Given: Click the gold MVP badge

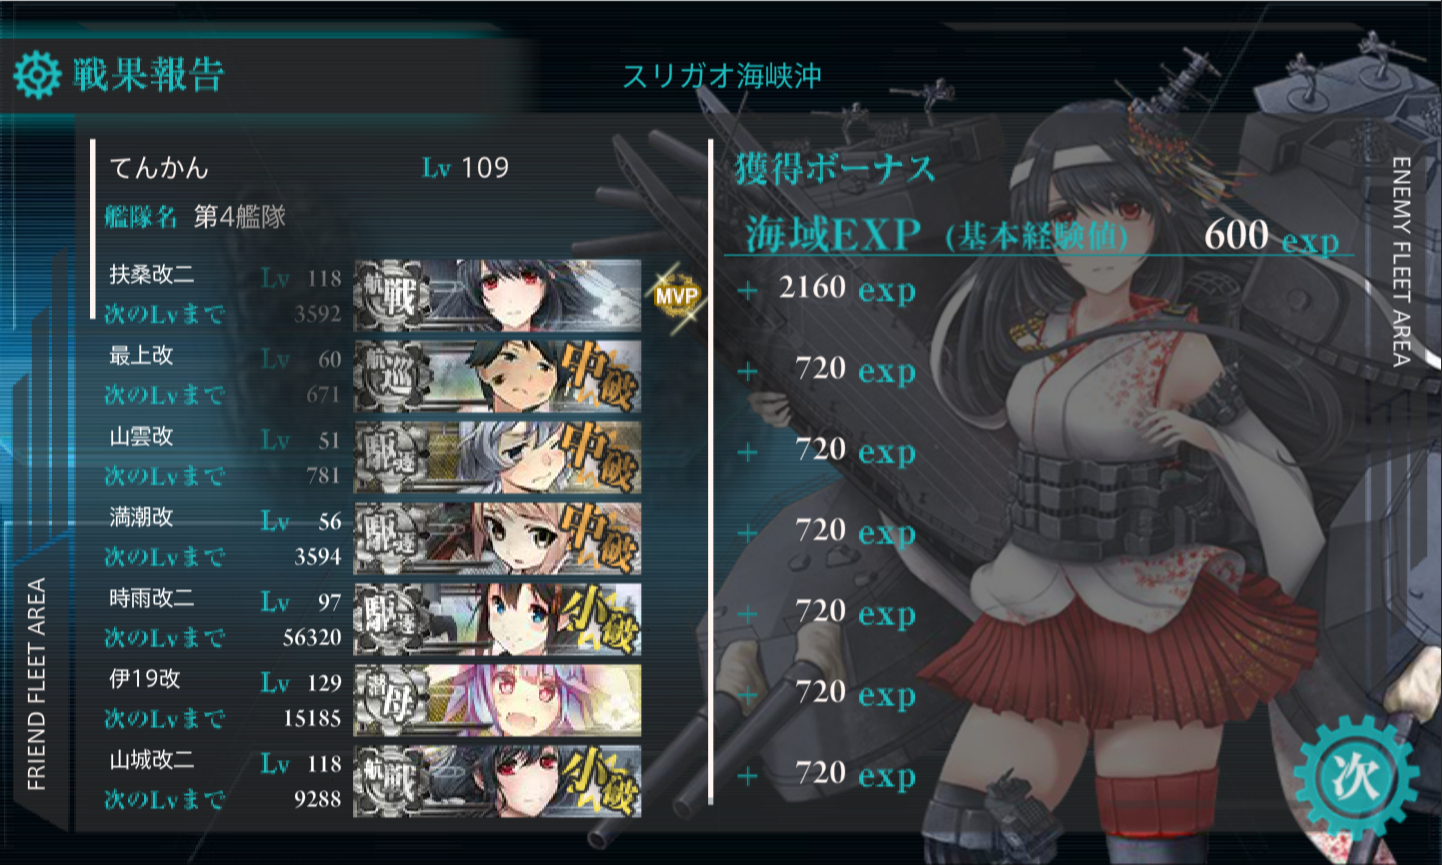Looking at the screenshot, I should 676,296.
